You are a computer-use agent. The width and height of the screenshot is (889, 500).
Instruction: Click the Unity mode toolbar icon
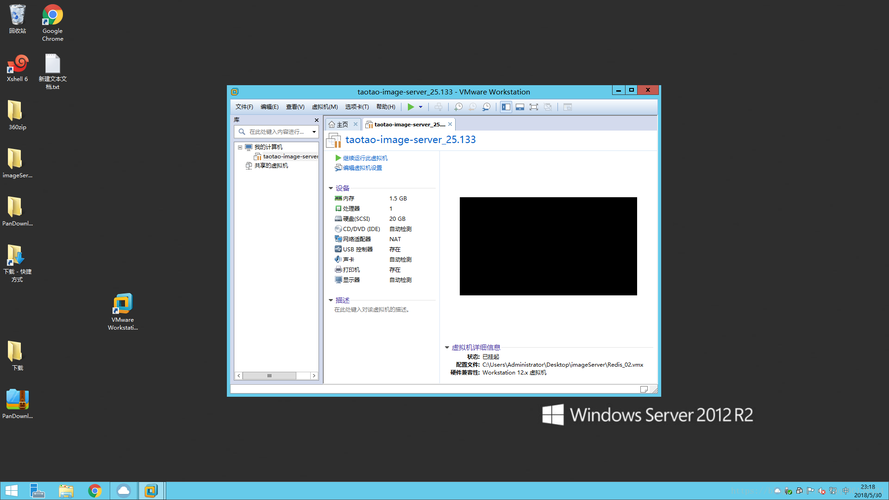point(548,107)
